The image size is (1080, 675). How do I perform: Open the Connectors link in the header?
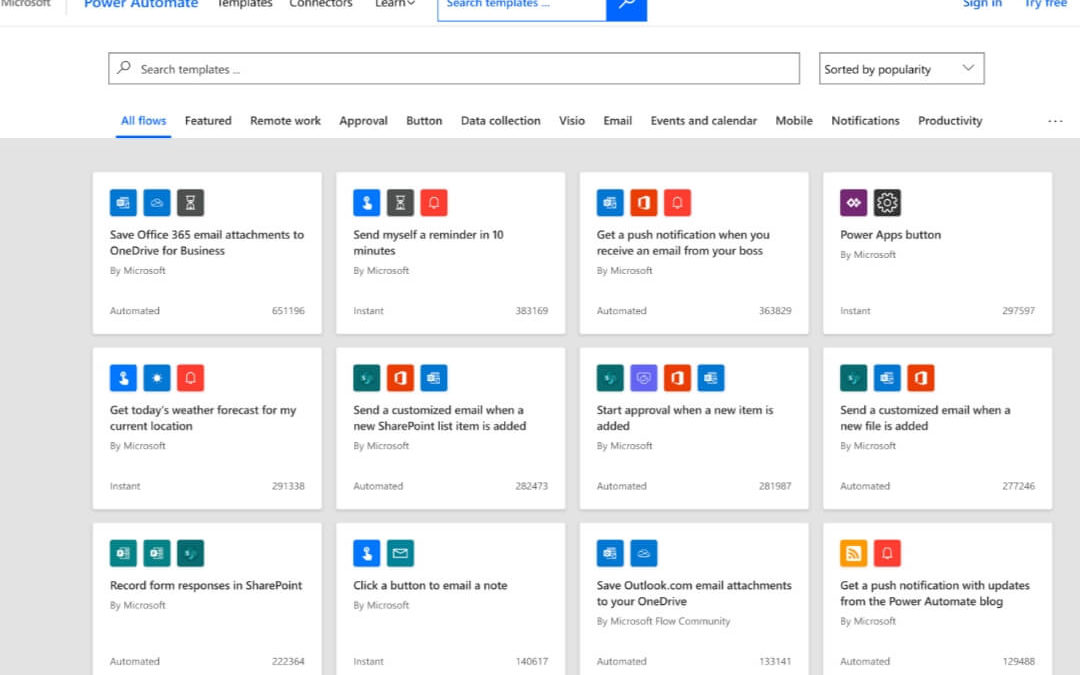click(321, 4)
